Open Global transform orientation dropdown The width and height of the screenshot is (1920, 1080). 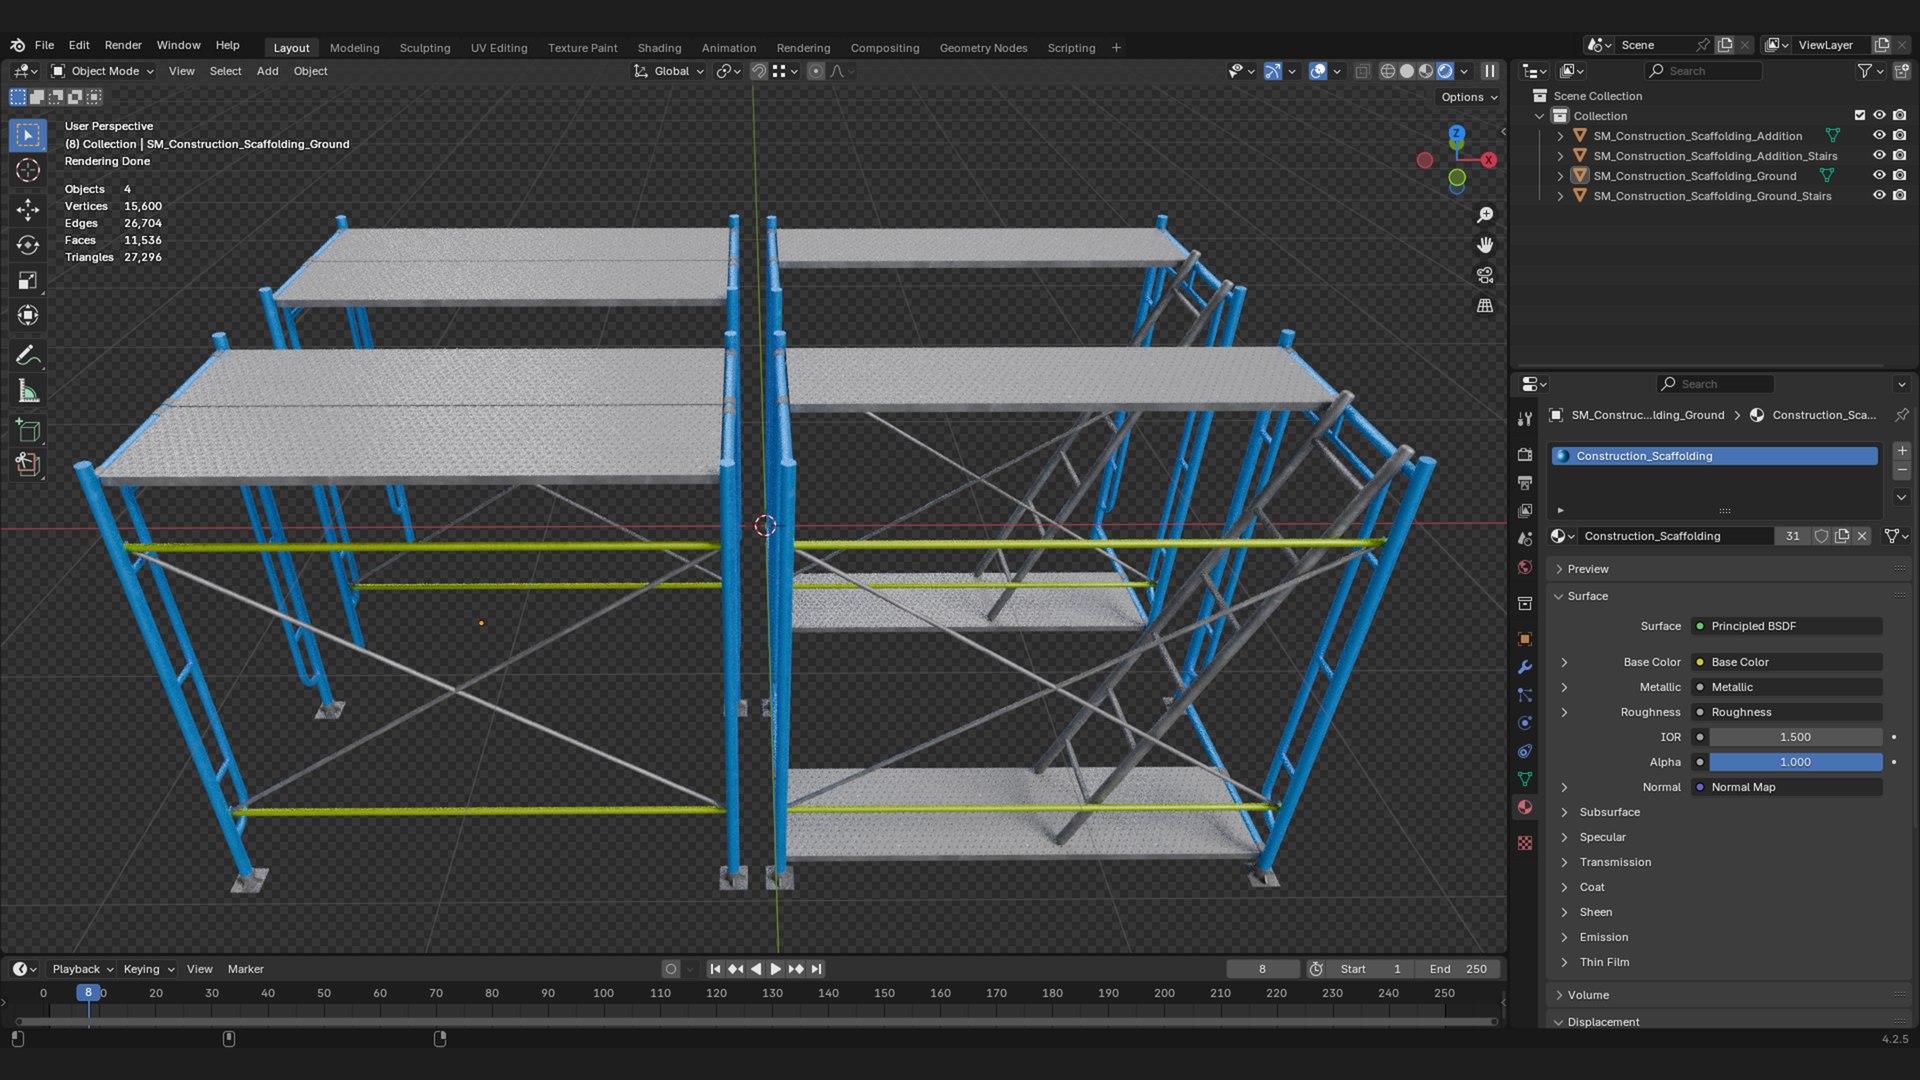pos(669,71)
